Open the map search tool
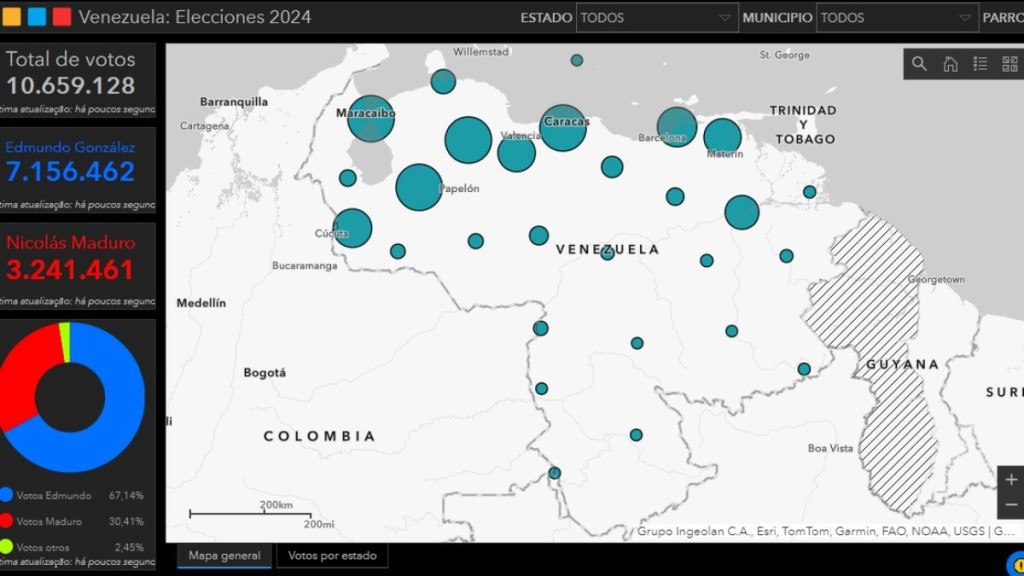Screen dimensions: 1024x576 919,64
